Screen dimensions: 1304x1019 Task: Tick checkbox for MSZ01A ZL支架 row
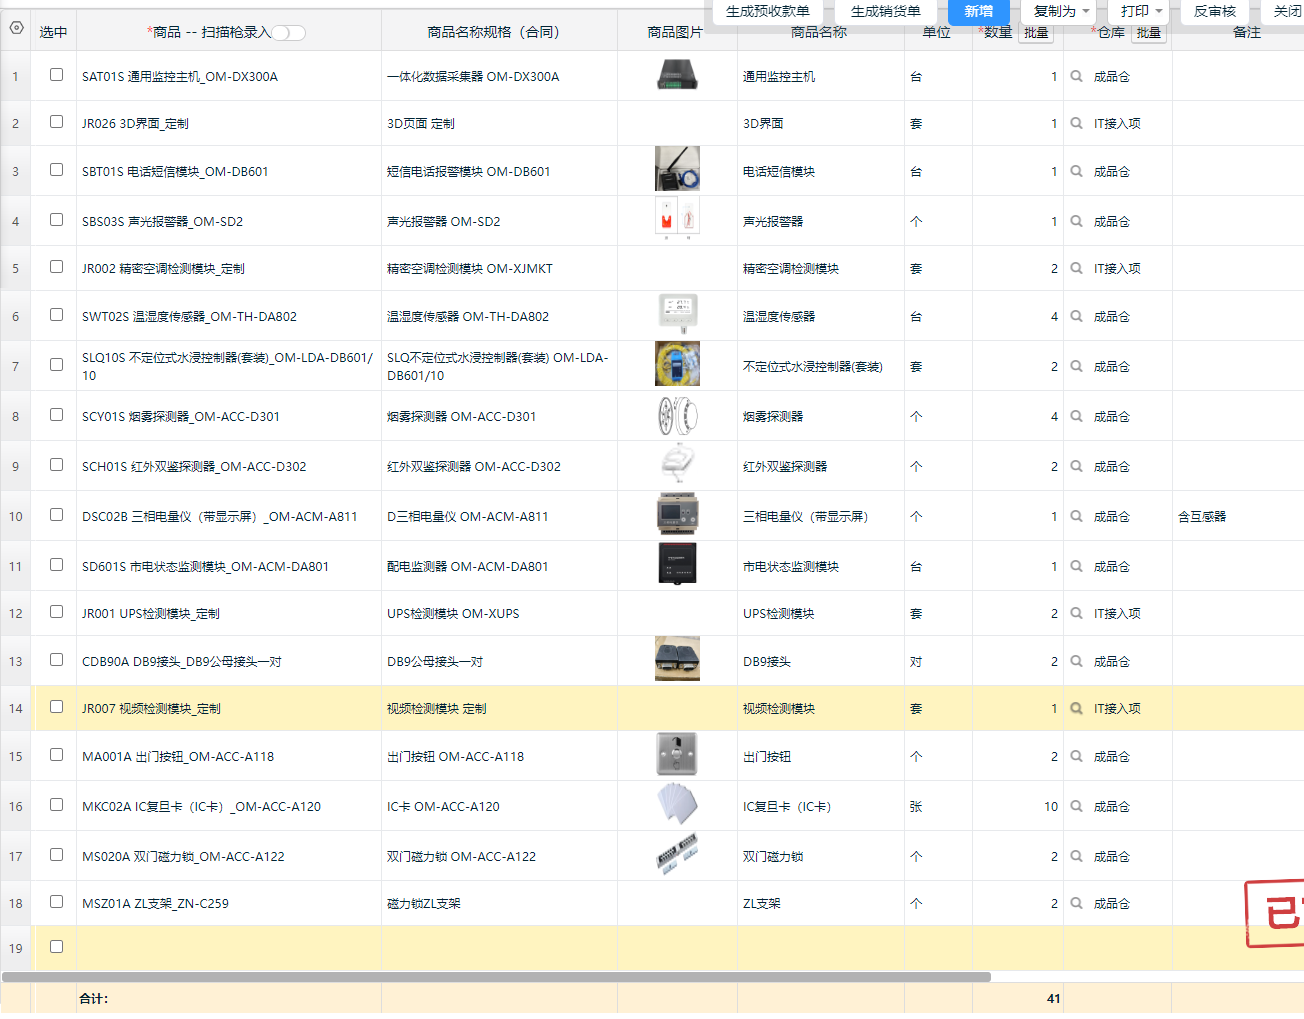tap(56, 902)
